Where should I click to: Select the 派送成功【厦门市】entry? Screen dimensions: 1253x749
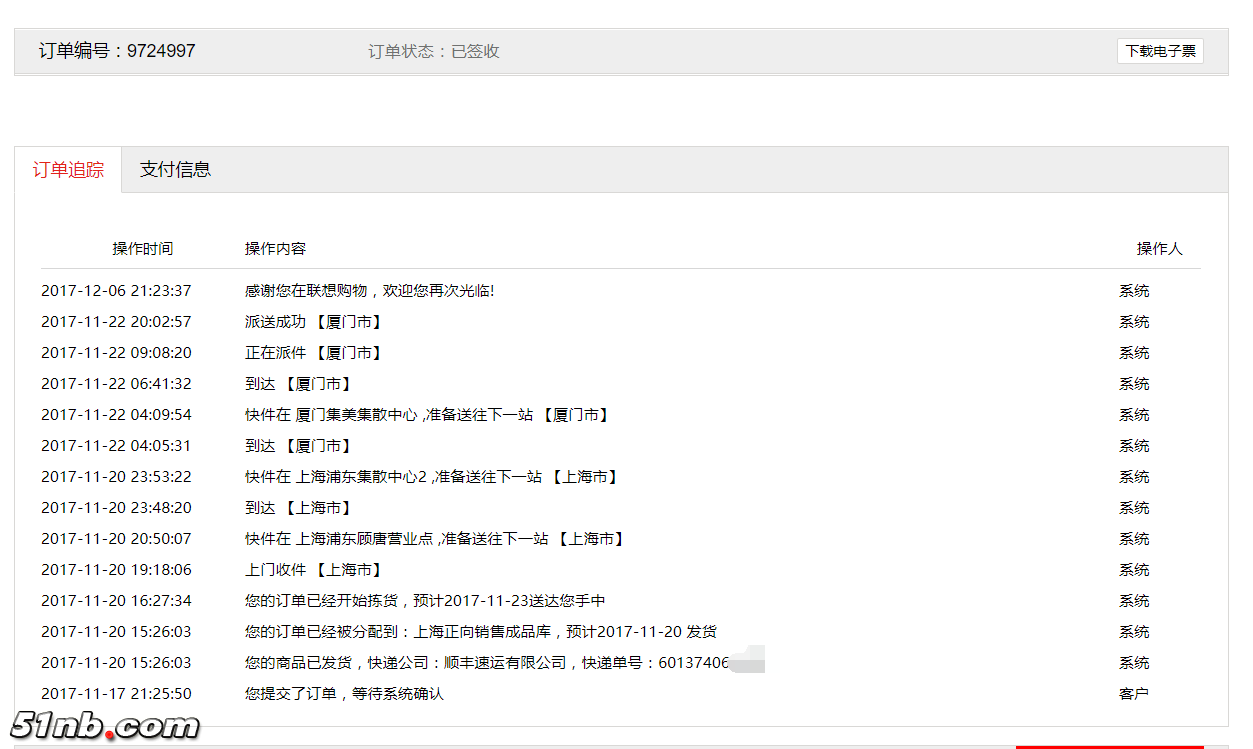(x=315, y=322)
